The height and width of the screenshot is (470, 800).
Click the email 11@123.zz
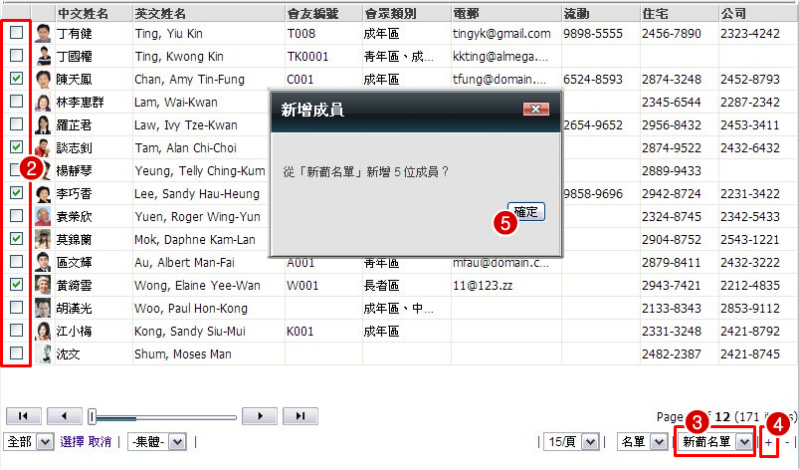tap(483, 286)
